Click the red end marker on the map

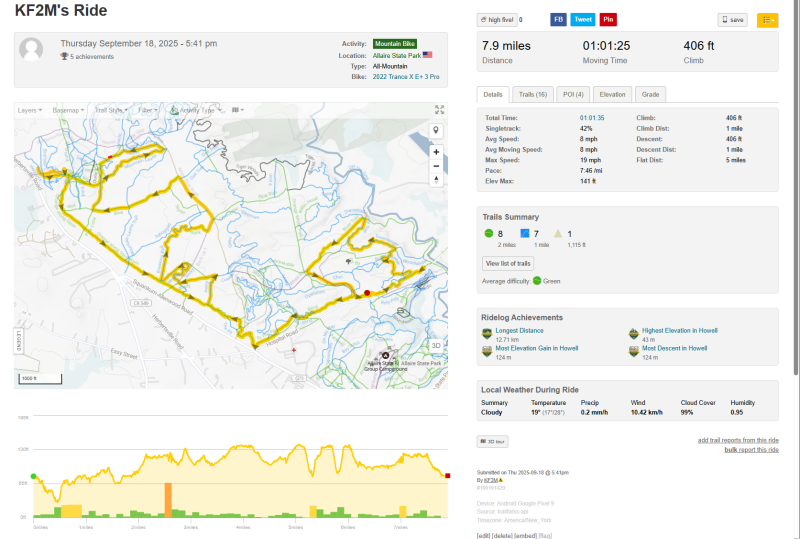tap(368, 293)
